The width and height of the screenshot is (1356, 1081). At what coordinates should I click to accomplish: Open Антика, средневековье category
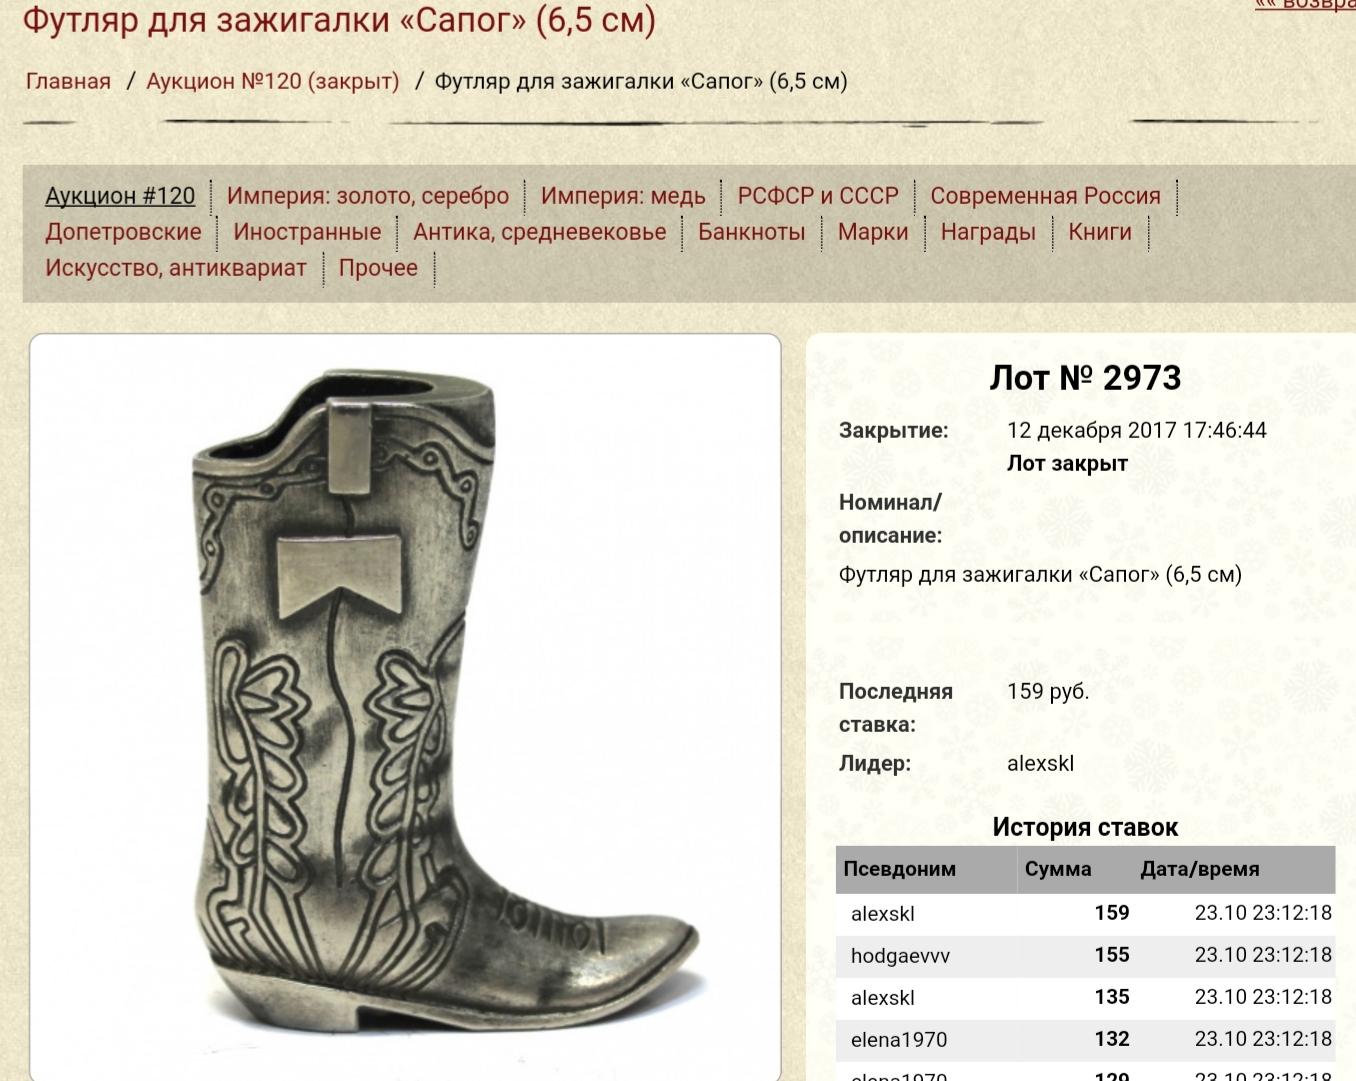[540, 232]
